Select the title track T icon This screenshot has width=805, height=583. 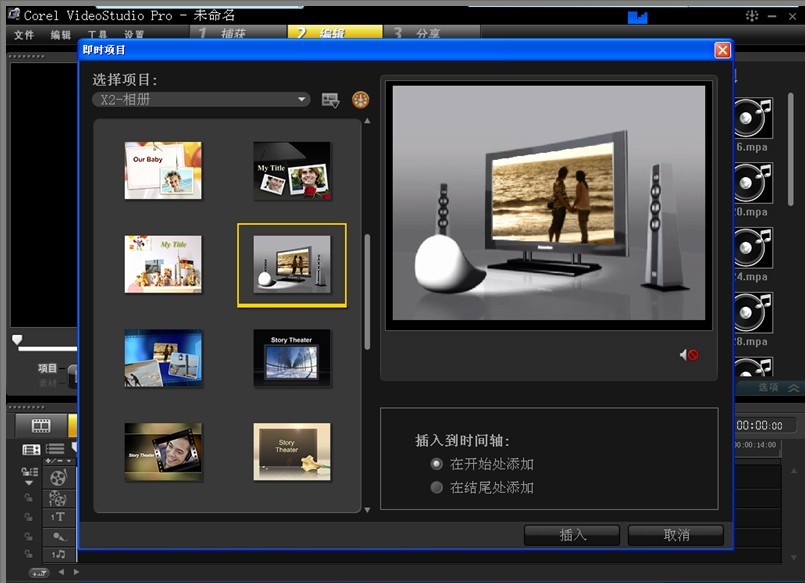tap(59, 517)
